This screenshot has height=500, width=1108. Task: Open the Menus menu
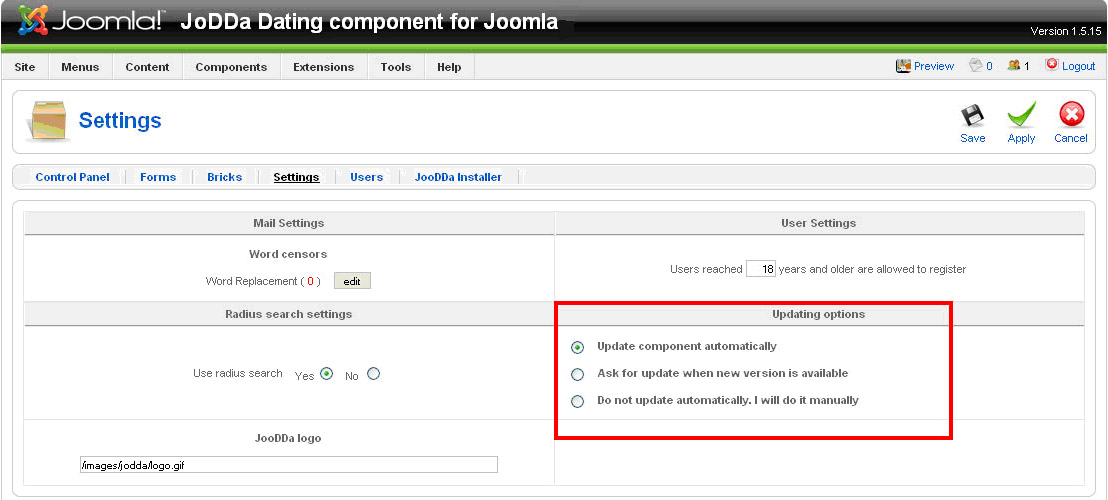coord(81,67)
